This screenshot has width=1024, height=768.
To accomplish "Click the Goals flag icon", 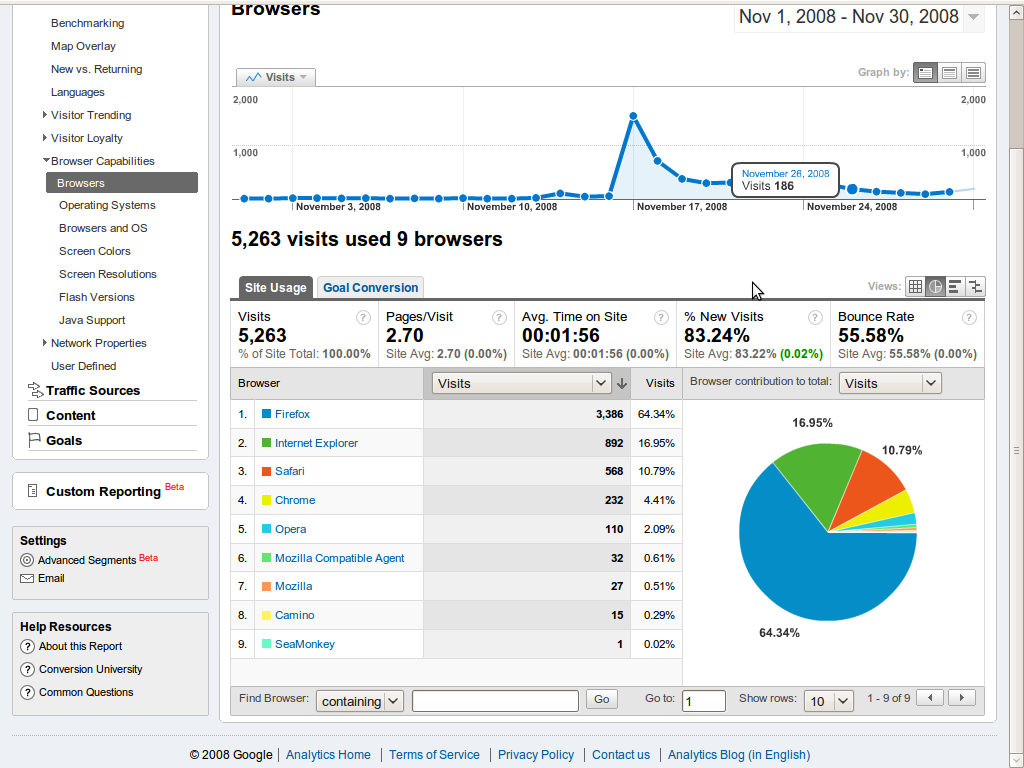I will pyautogui.click(x=34, y=440).
